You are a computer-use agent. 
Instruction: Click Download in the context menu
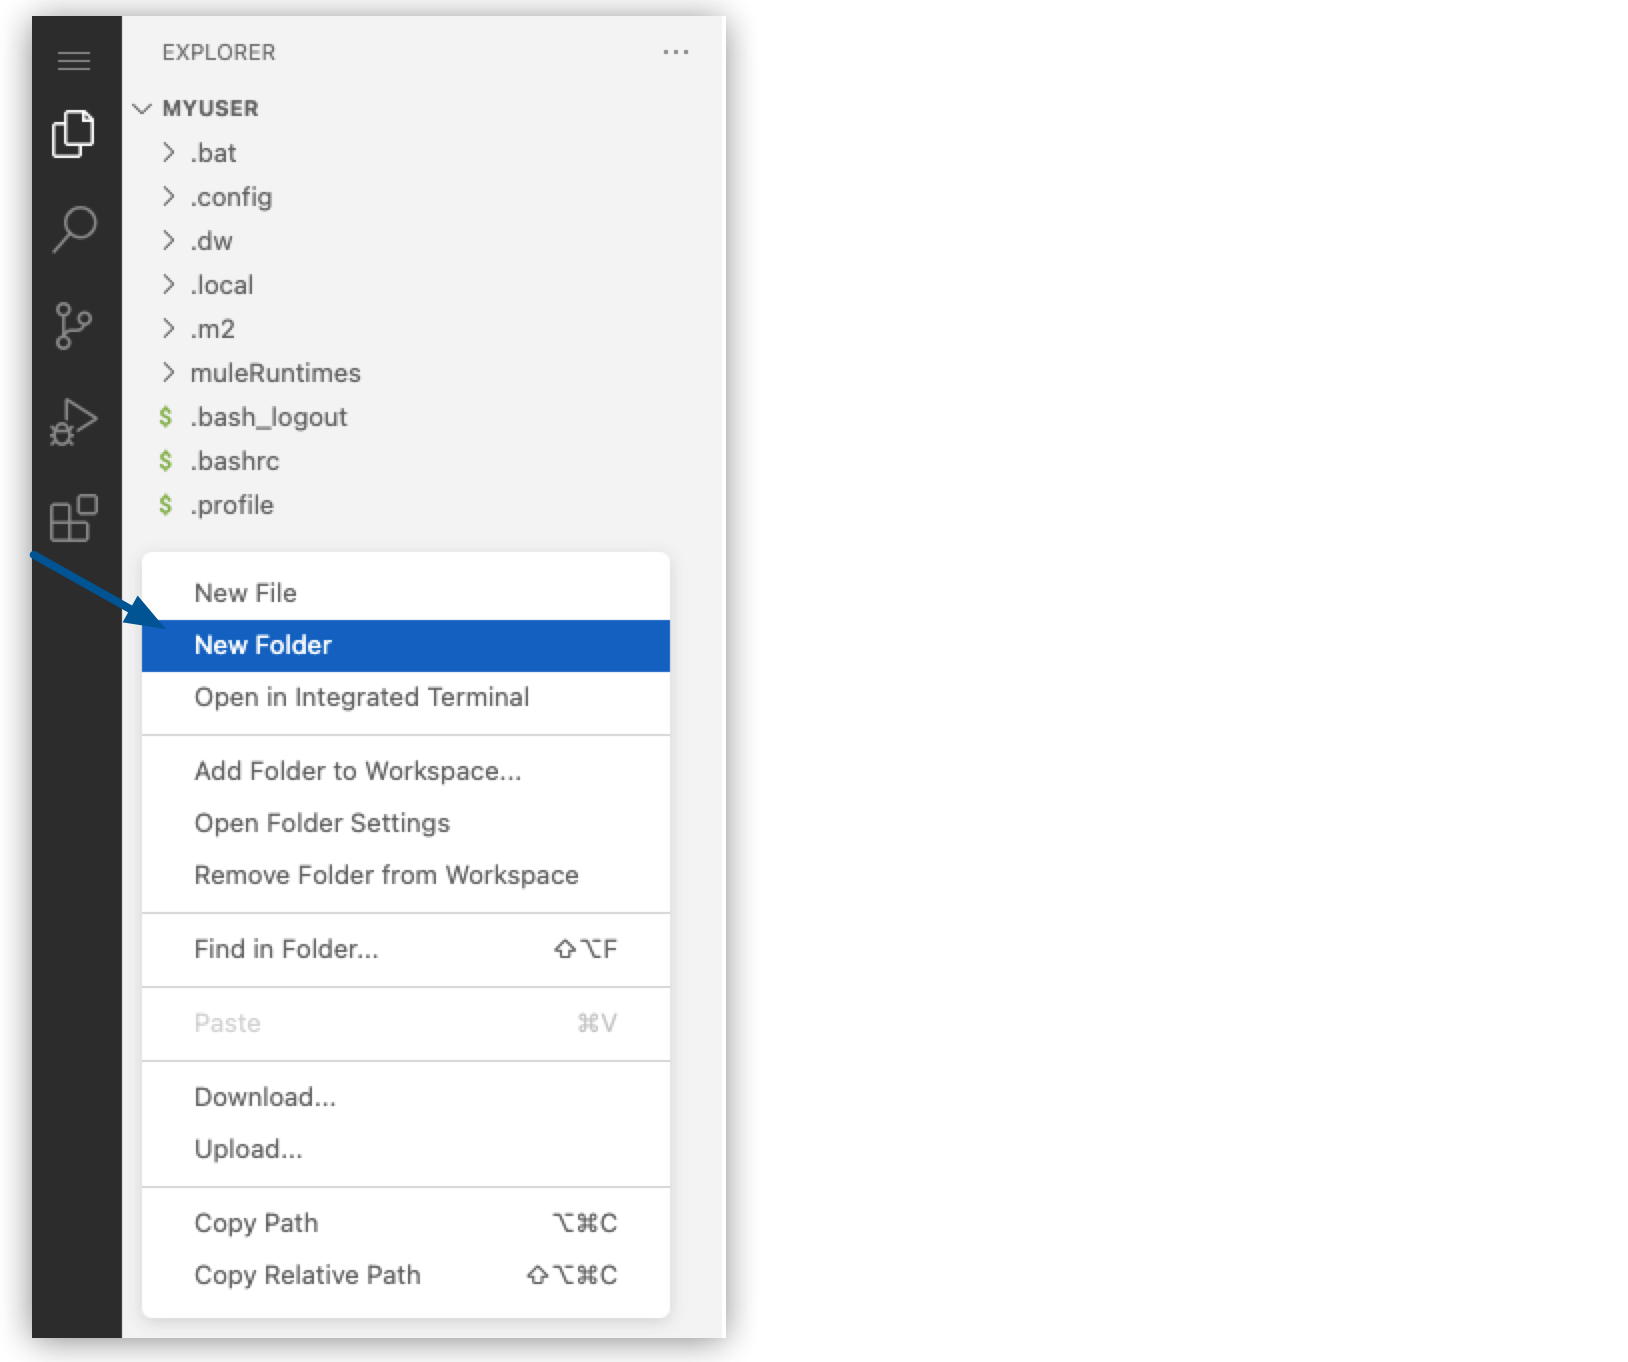[x=265, y=1096]
